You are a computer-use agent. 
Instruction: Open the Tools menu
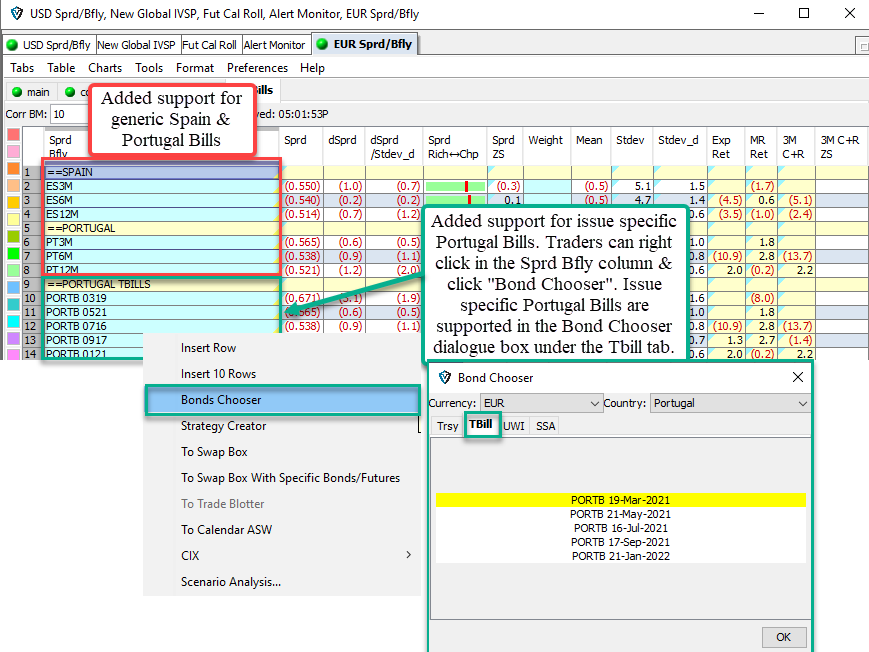click(x=149, y=68)
